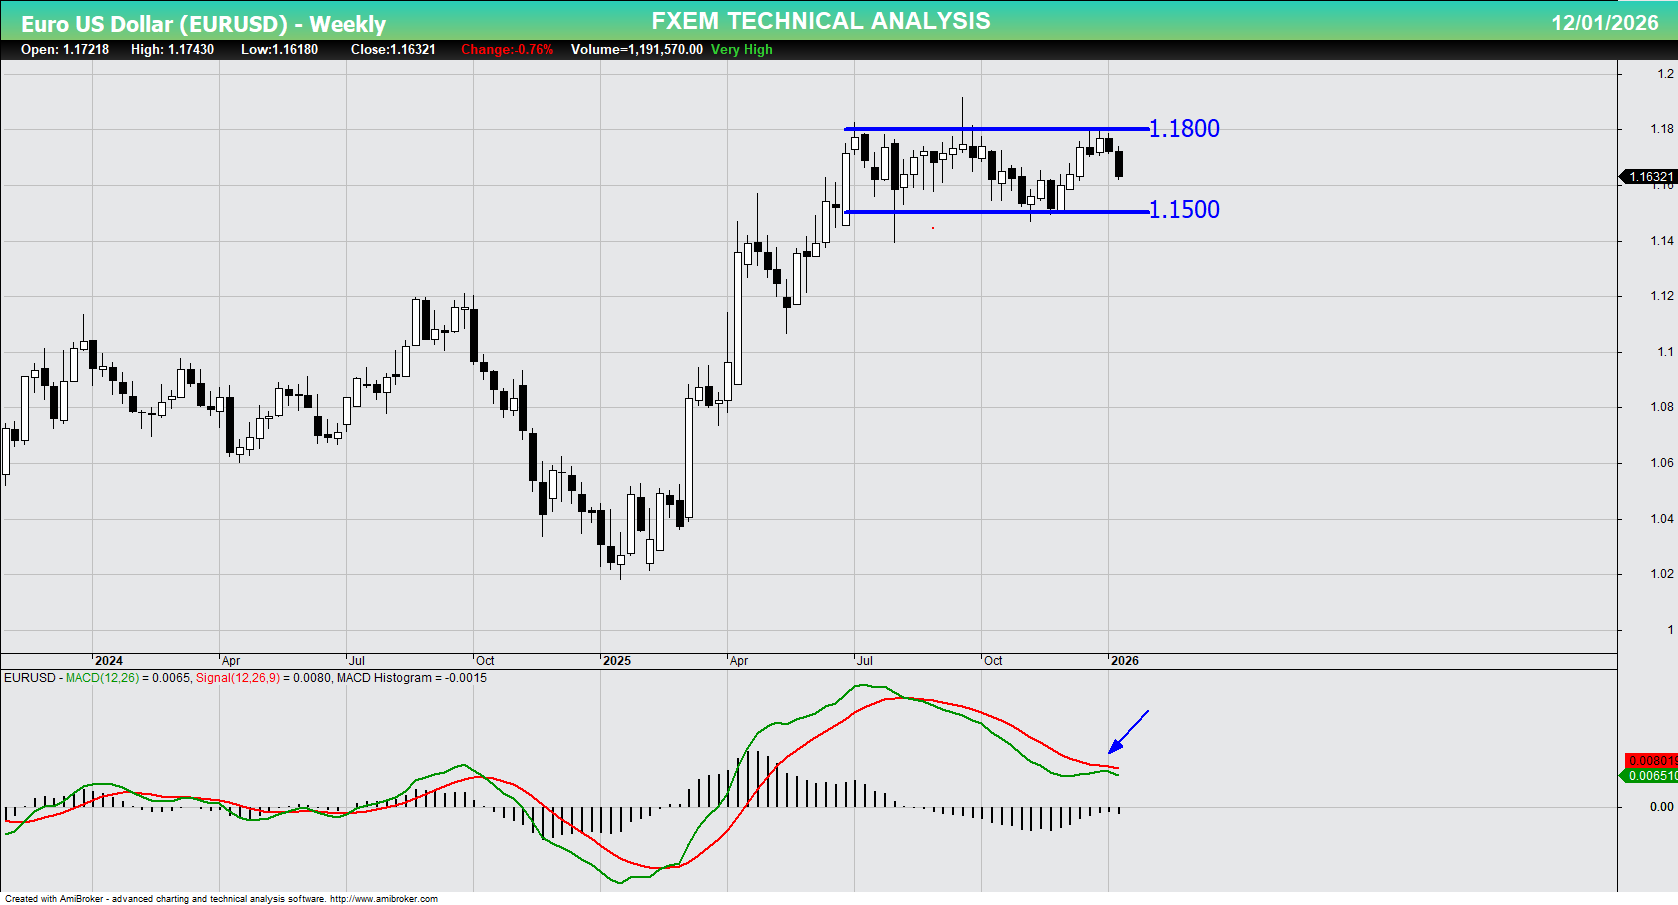Click the Change:-0.76% readout

[505, 49]
